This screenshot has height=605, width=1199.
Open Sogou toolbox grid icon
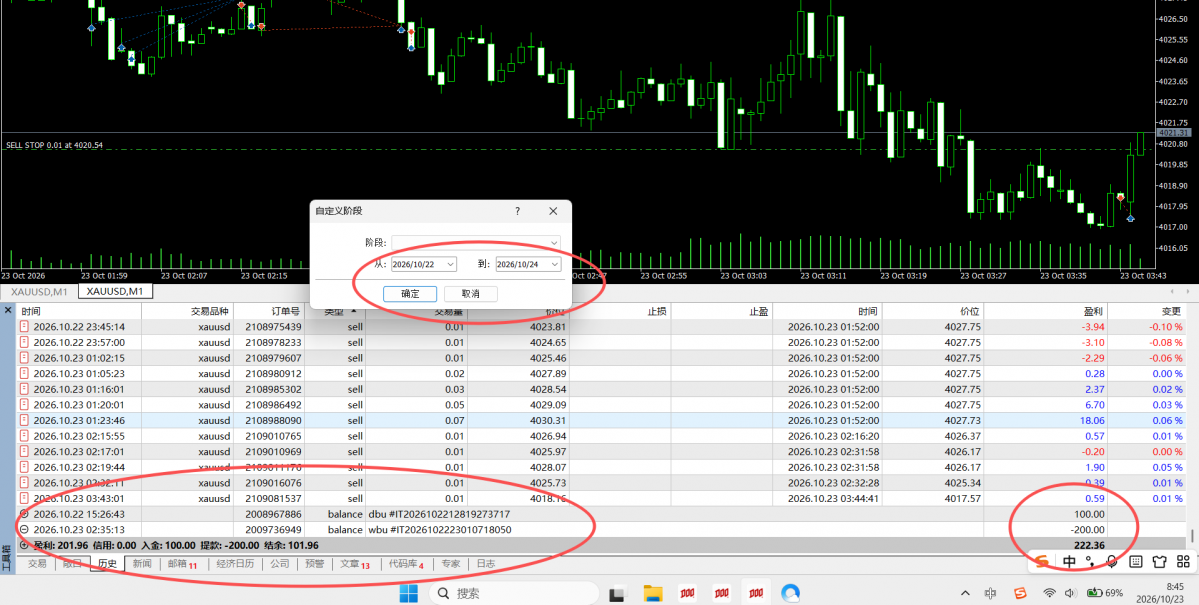tap(1183, 561)
